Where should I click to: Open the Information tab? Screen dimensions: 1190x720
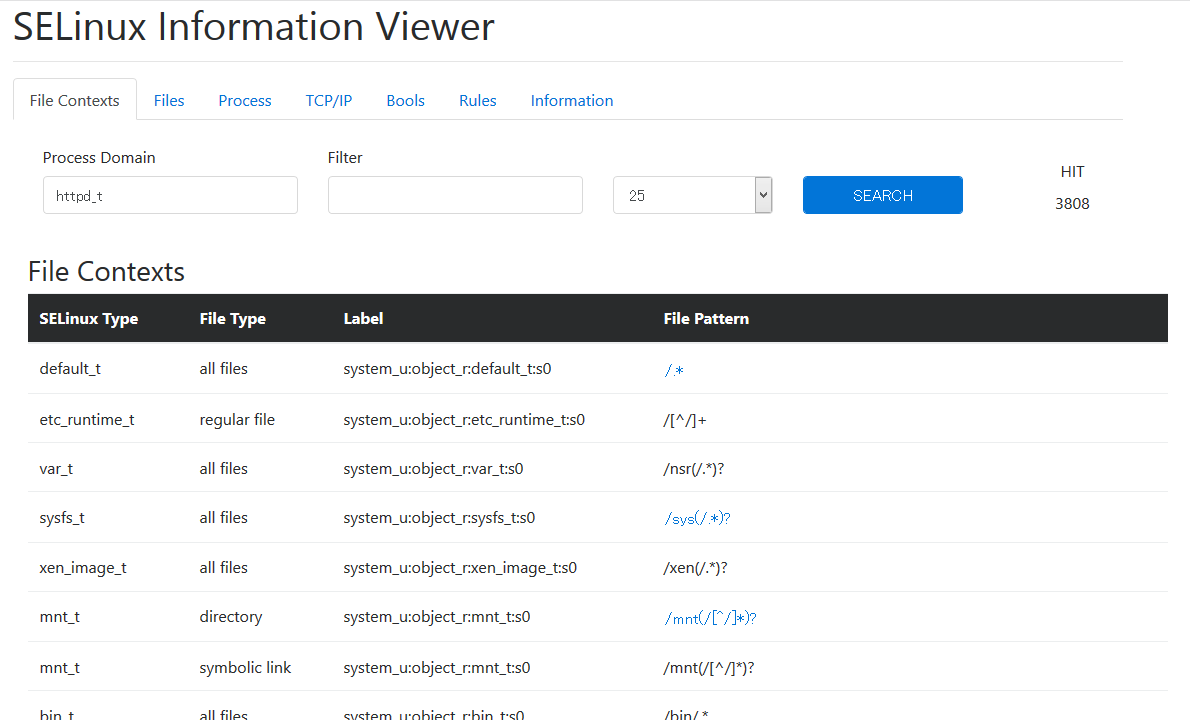571,100
